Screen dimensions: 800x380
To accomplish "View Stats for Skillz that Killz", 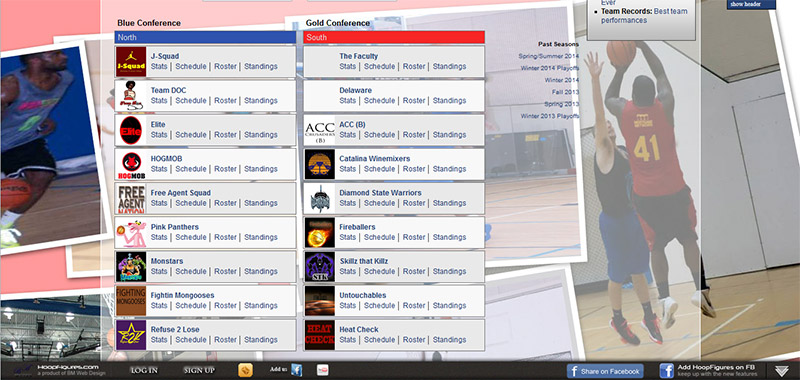I will [x=347, y=271].
